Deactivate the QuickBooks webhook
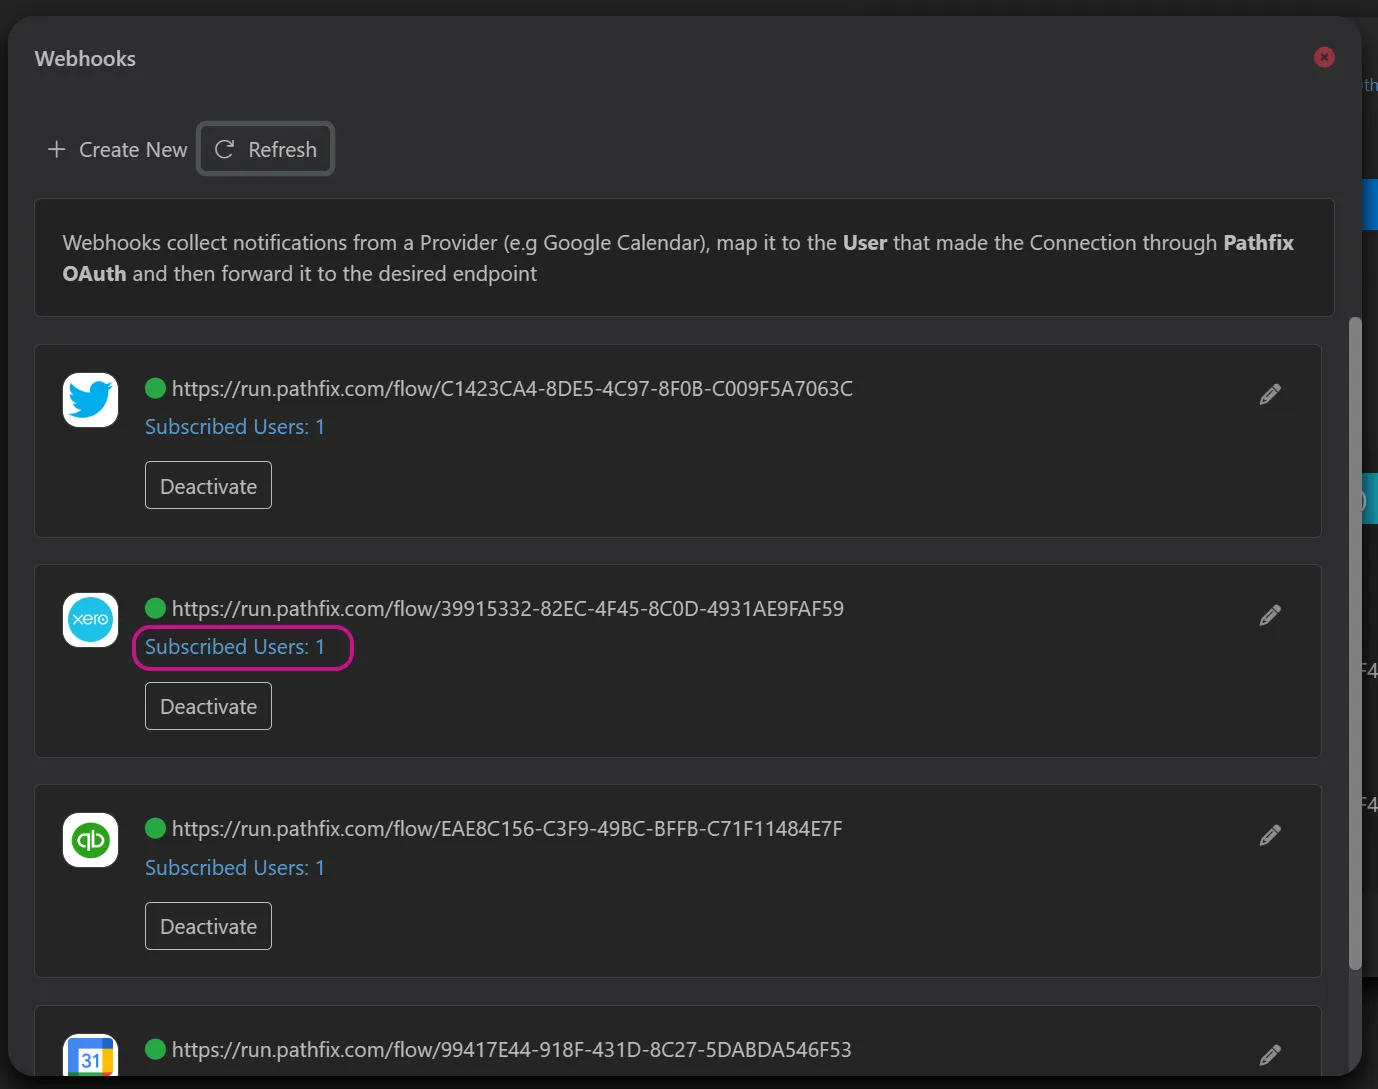 (208, 926)
